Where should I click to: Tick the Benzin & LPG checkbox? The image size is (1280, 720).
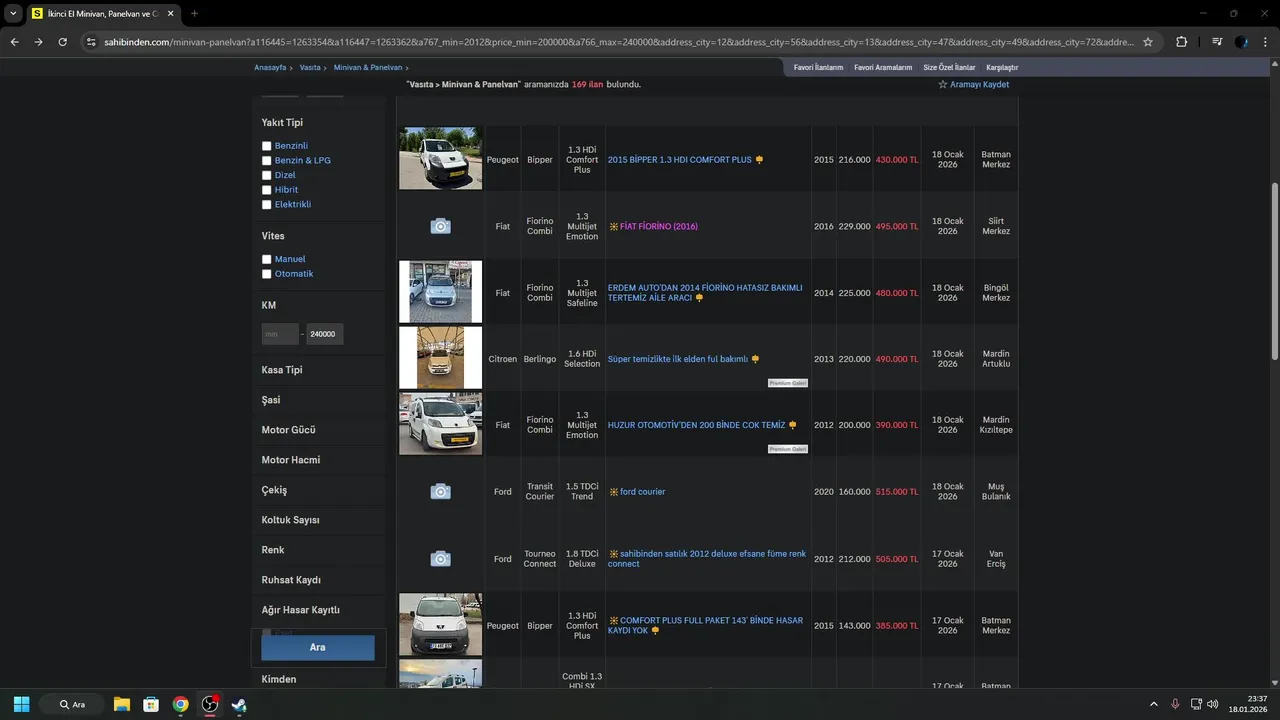(267, 160)
